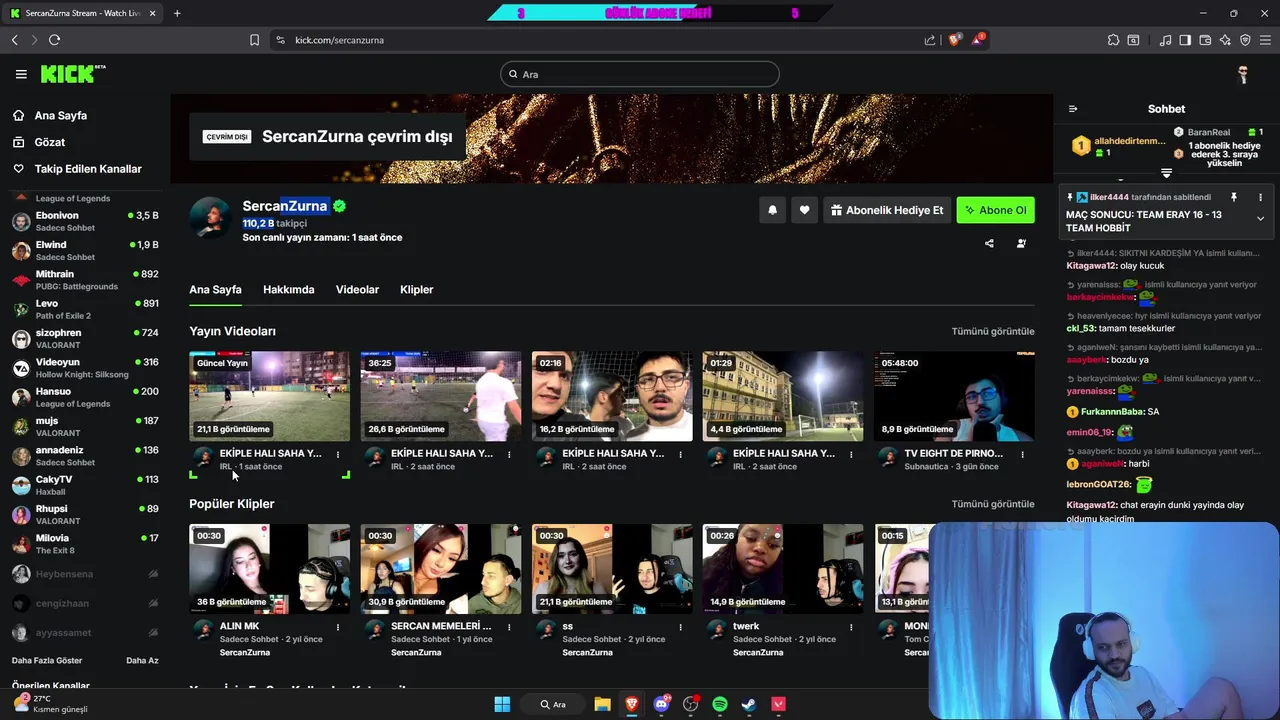The height and width of the screenshot is (720, 1280).
Task: Open sizophren's channel in the sidebar
Action: point(85,338)
